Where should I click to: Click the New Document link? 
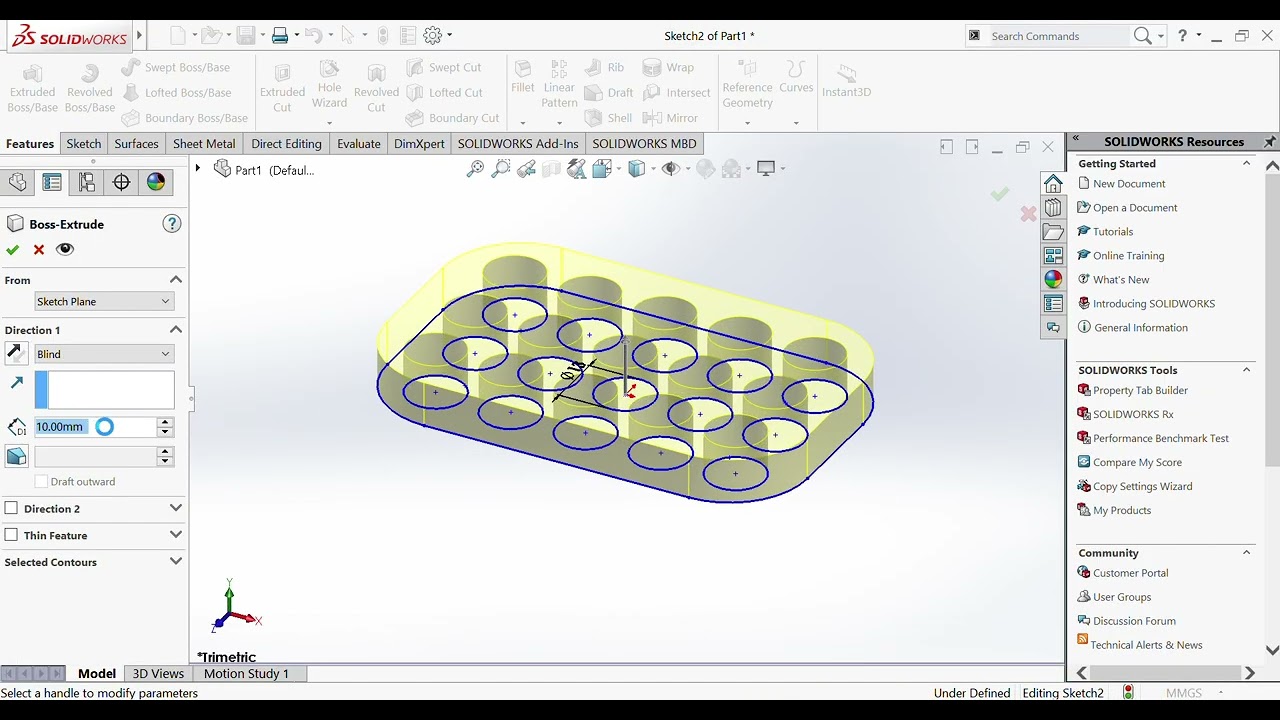(x=1129, y=184)
